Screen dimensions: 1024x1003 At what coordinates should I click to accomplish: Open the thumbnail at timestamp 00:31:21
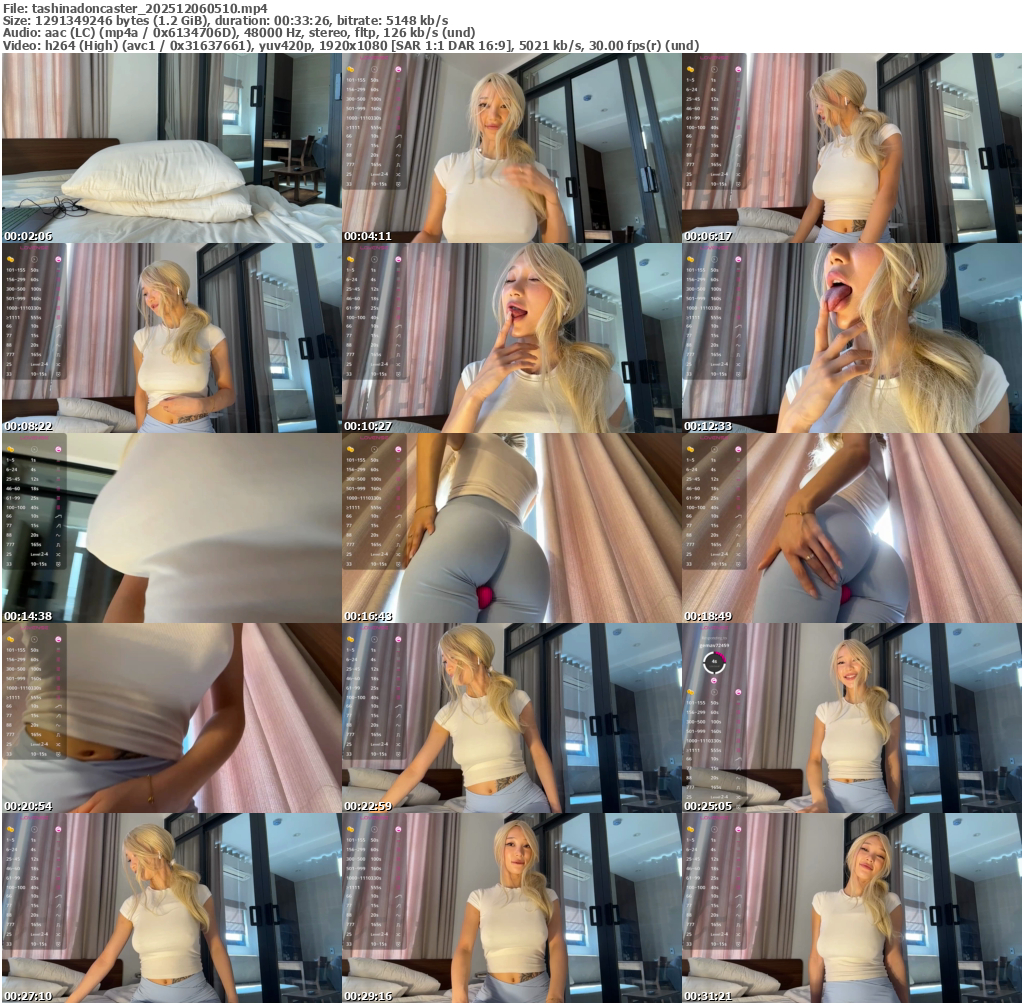pyautogui.click(x=852, y=908)
